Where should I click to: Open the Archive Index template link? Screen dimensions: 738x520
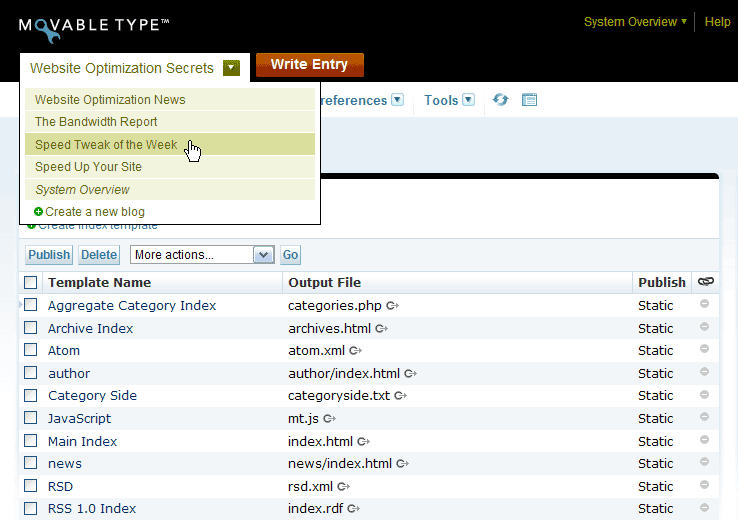90,328
